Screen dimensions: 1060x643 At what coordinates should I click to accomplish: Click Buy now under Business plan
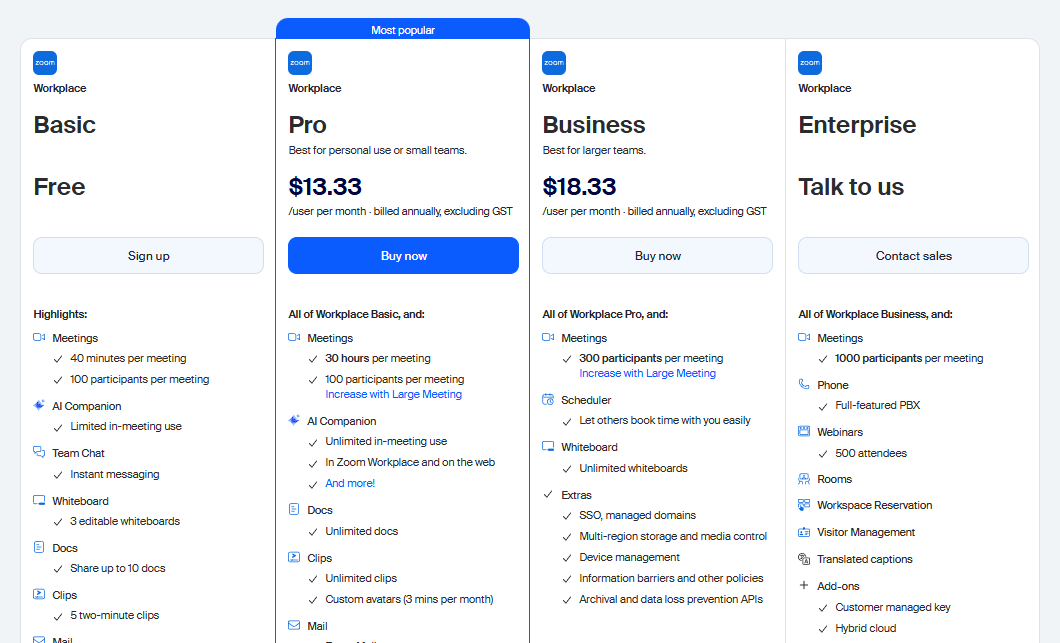[657, 256]
